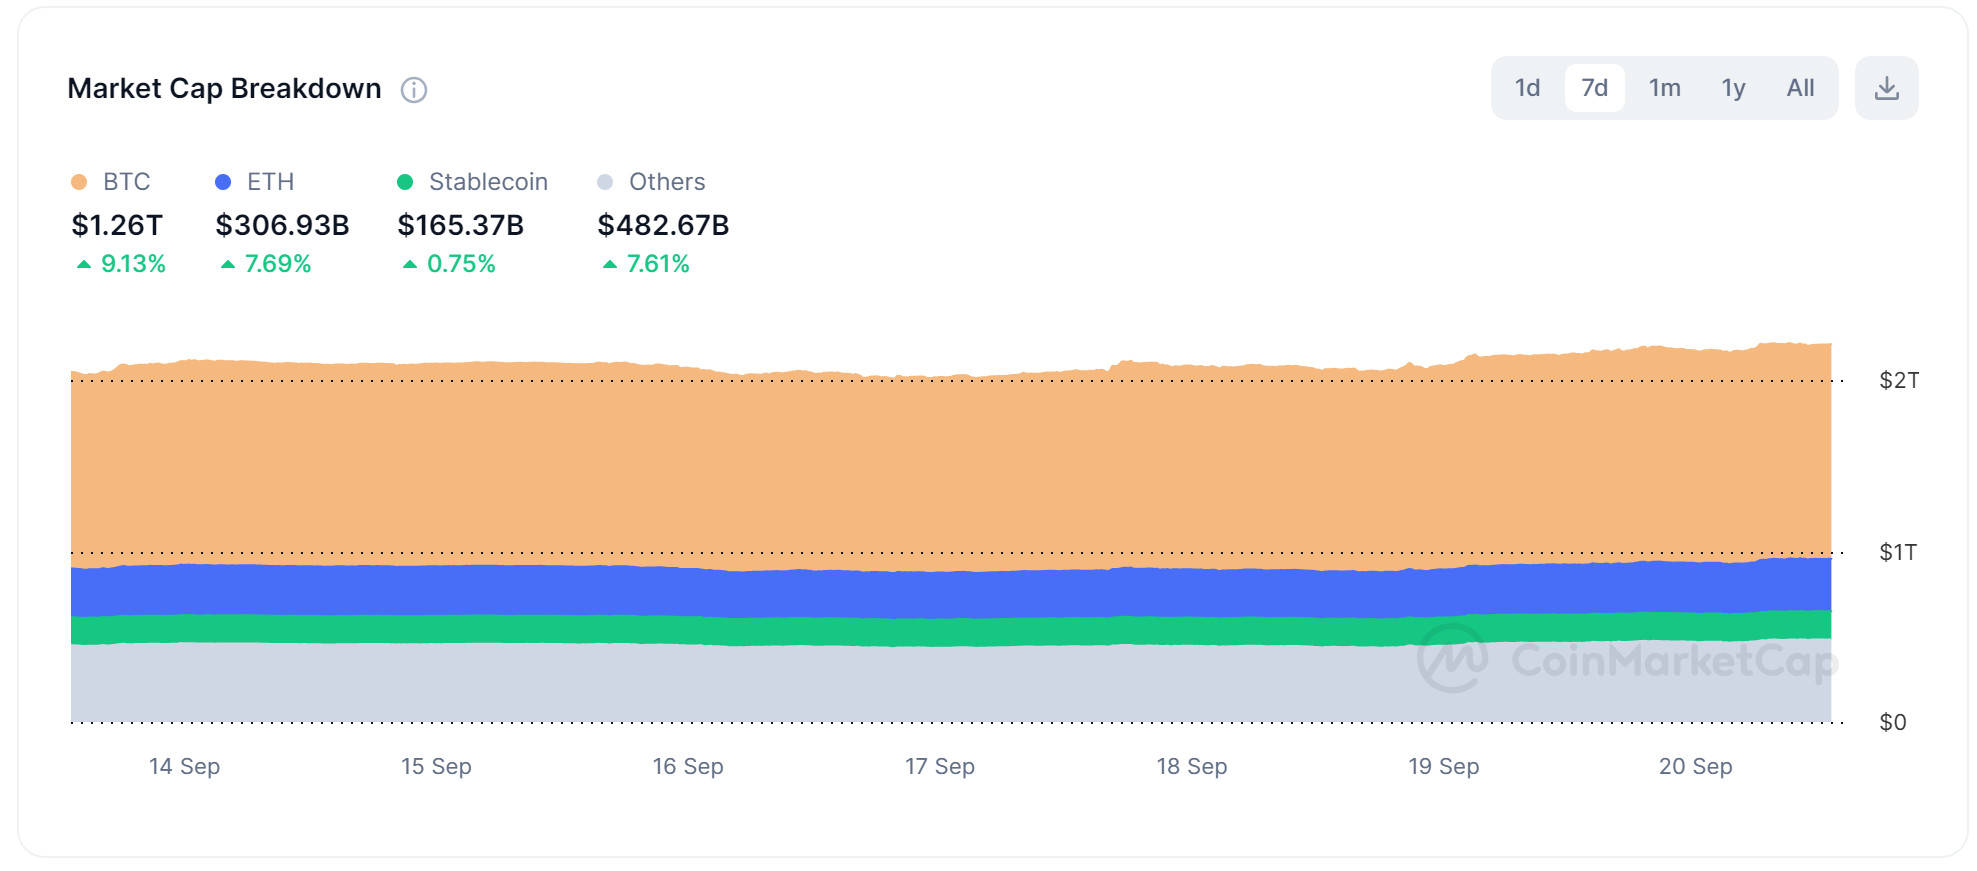
Task: Toggle the Stablecoin legend series
Action: 472,182
